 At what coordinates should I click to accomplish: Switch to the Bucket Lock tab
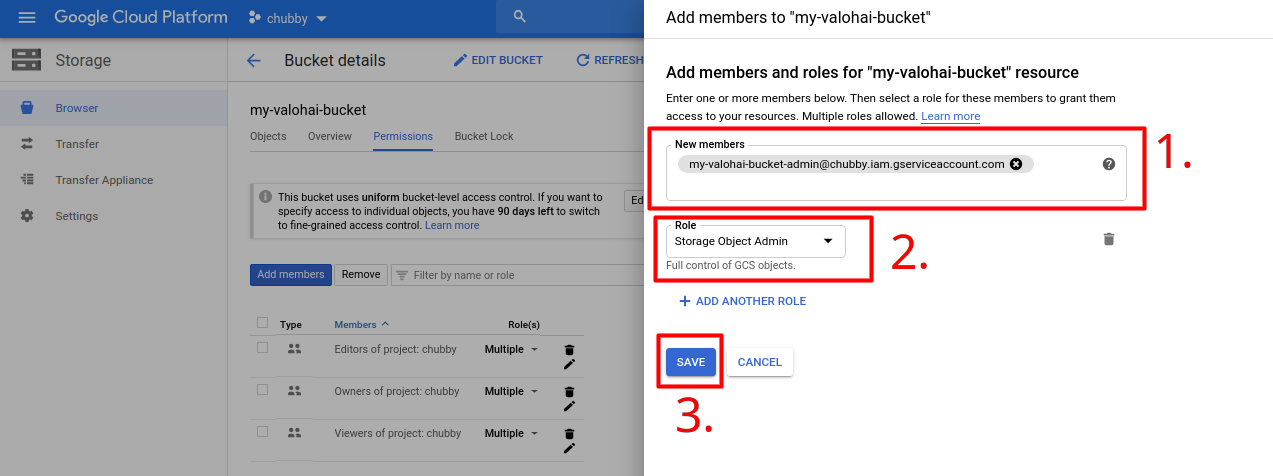pos(484,136)
